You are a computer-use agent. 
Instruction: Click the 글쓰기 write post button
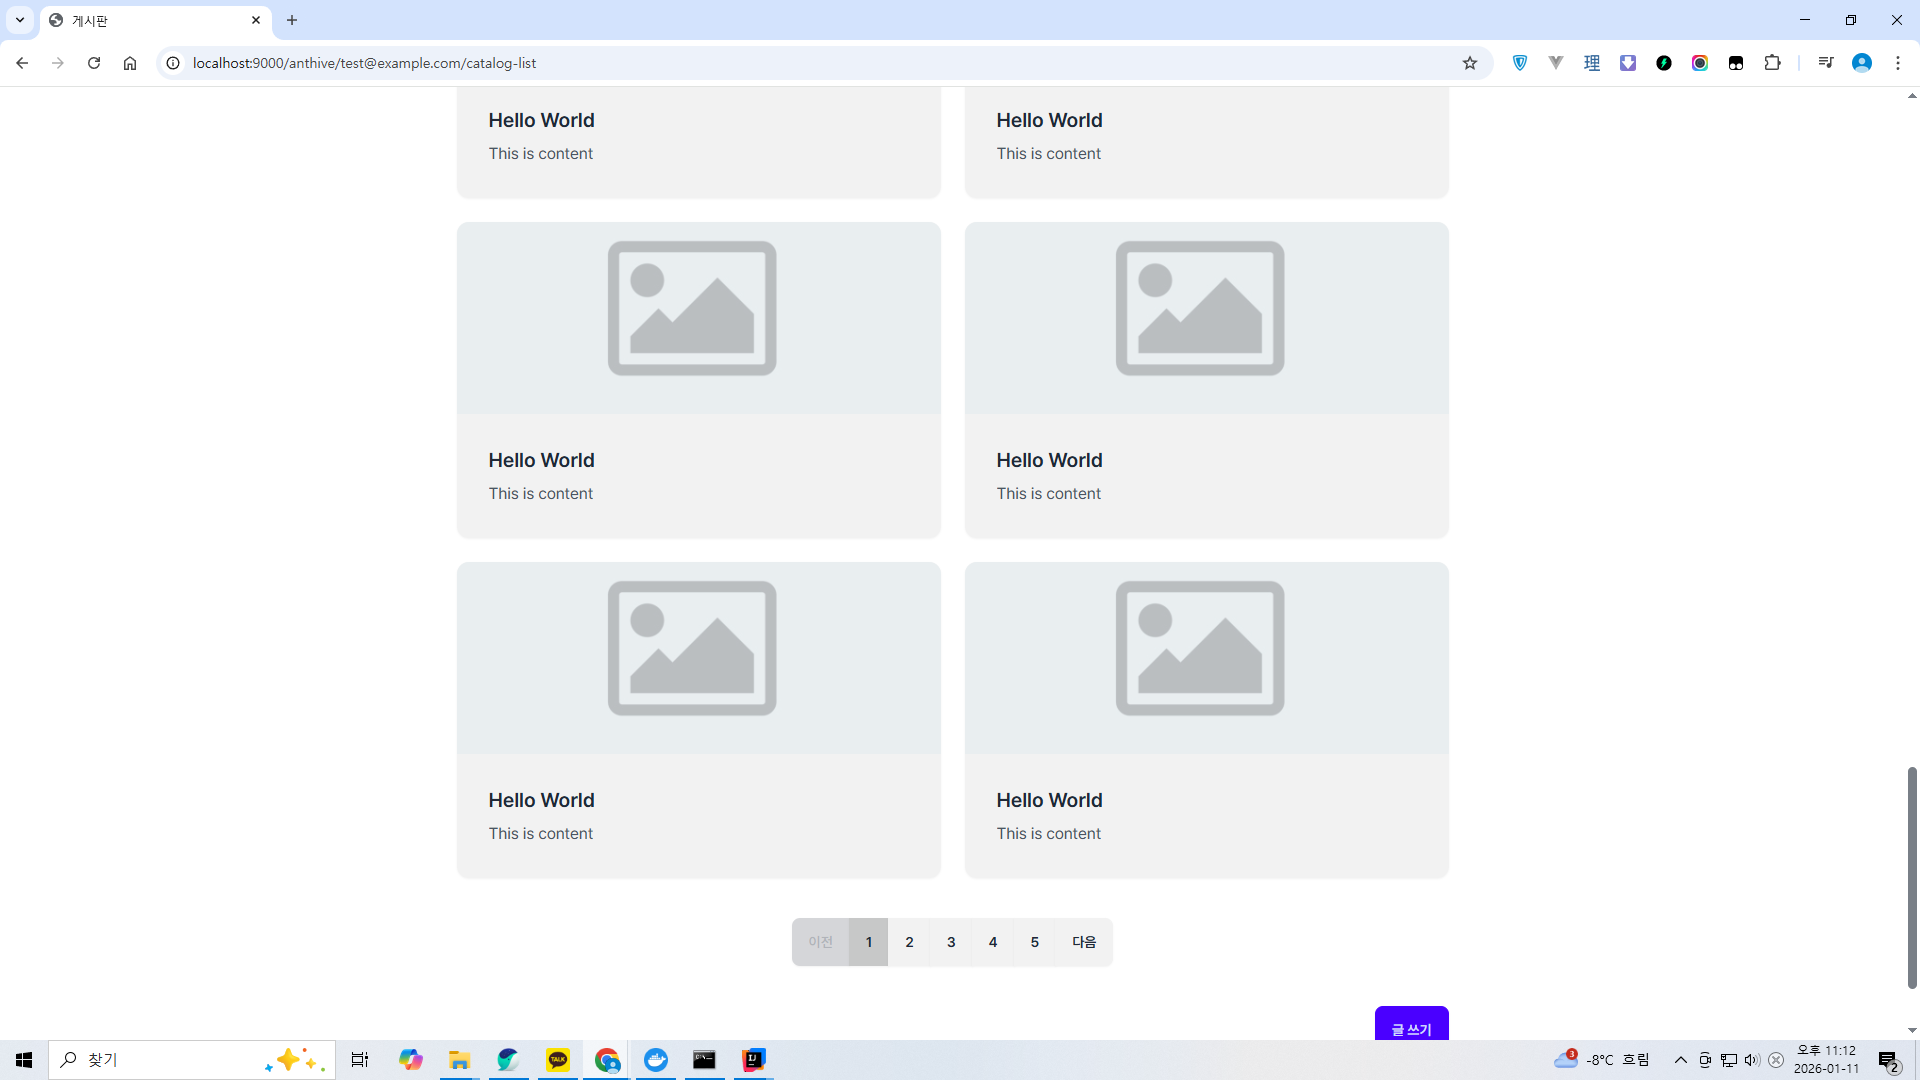pyautogui.click(x=1411, y=1026)
